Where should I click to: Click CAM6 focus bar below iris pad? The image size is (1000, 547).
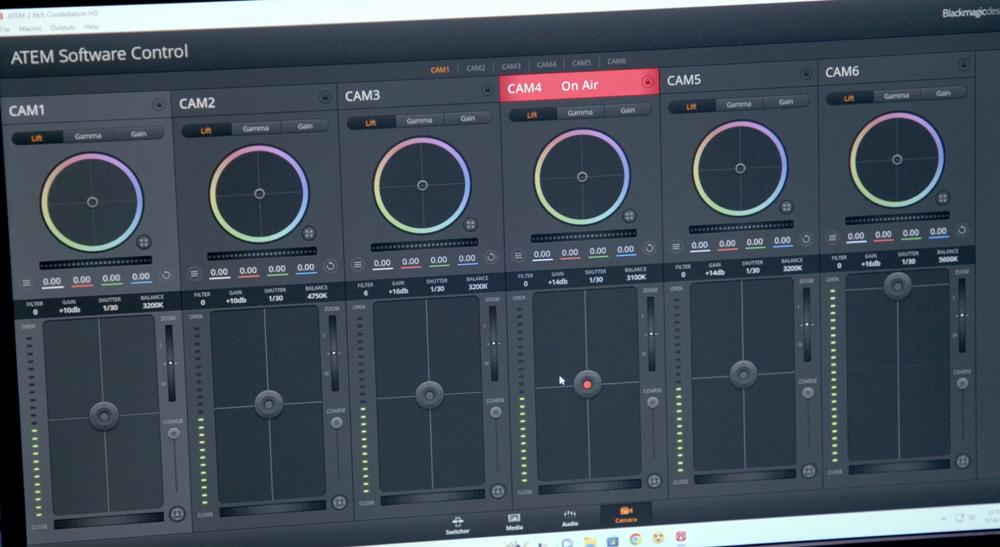point(901,467)
